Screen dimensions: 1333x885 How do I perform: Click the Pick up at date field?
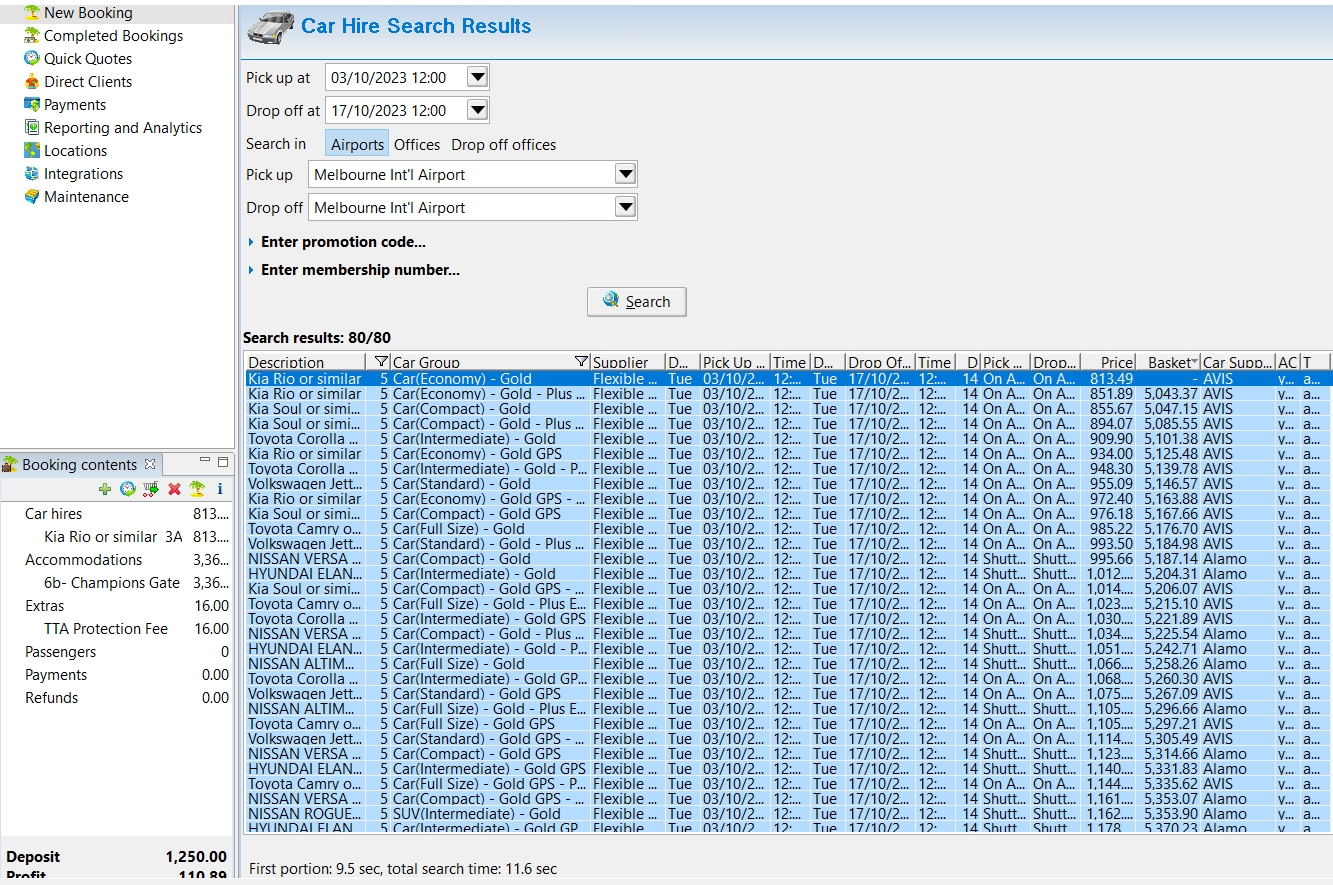(396, 77)
